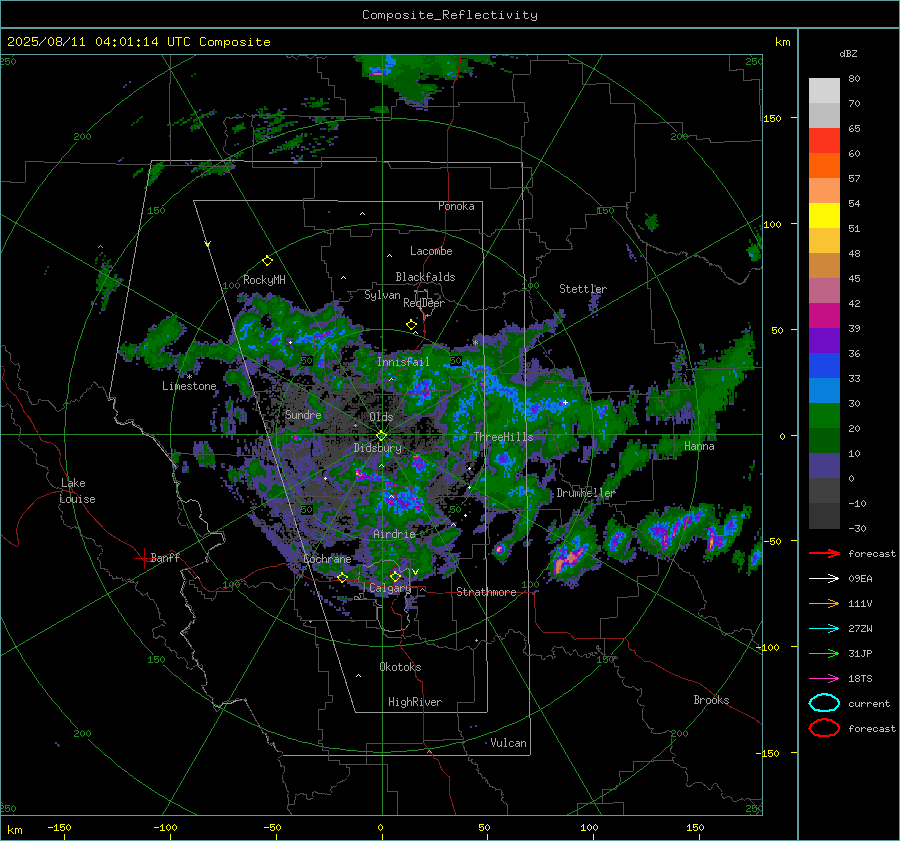900x841 pixels.
Task: Click the Didsbury city label
Action: pos(378,448)
